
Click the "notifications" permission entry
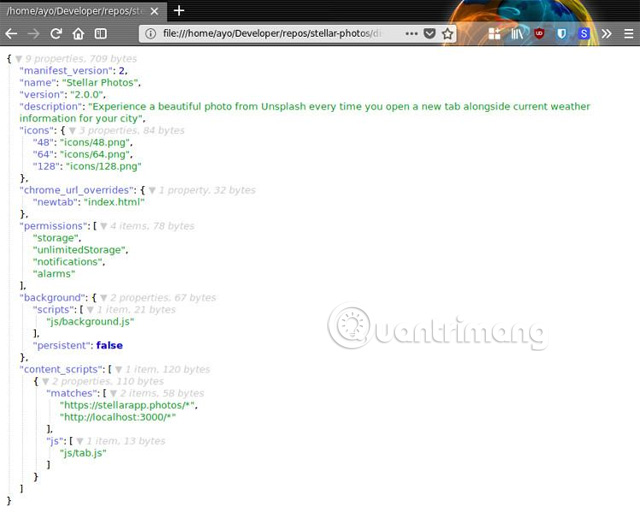[x=68, y=262]
